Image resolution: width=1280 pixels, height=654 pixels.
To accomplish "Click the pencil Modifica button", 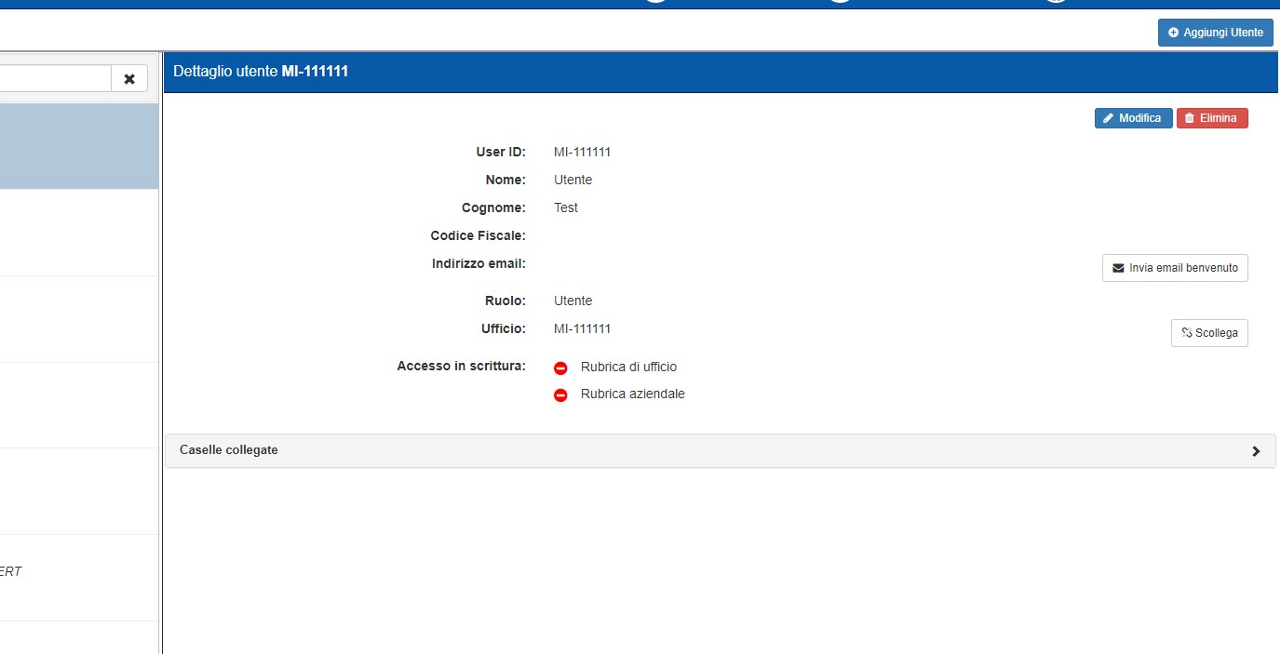I will click(x=1133, y=118).
